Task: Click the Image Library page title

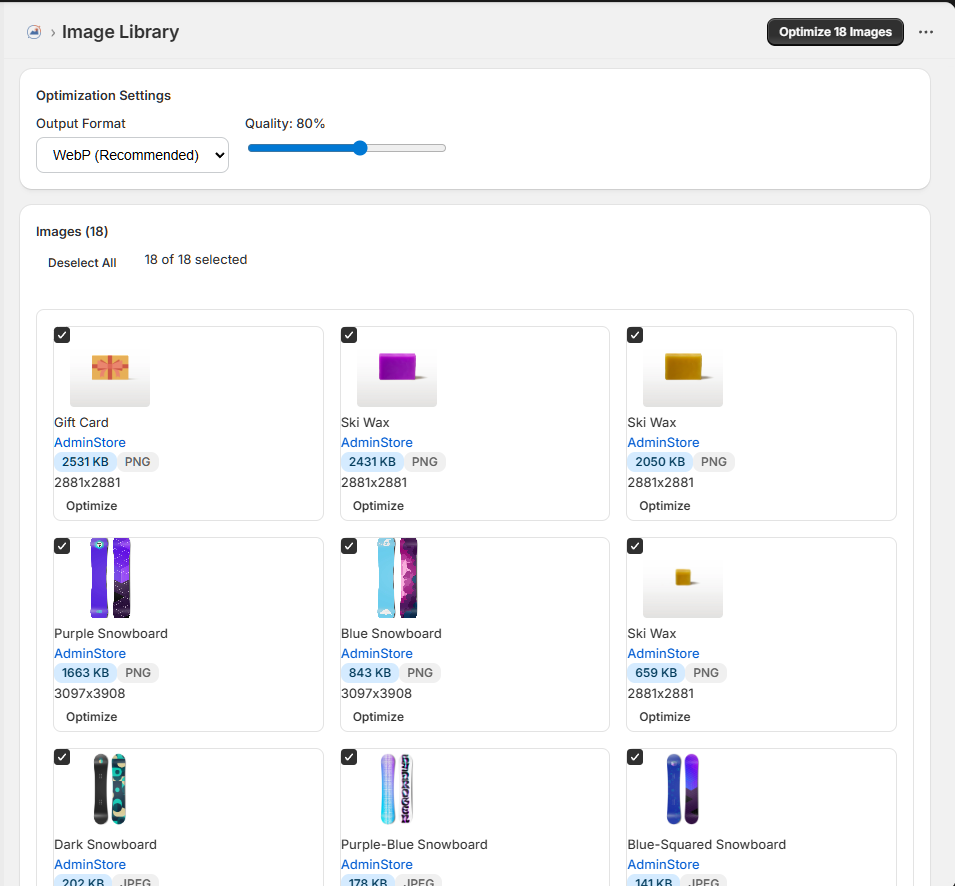Action: coord(121,32)
